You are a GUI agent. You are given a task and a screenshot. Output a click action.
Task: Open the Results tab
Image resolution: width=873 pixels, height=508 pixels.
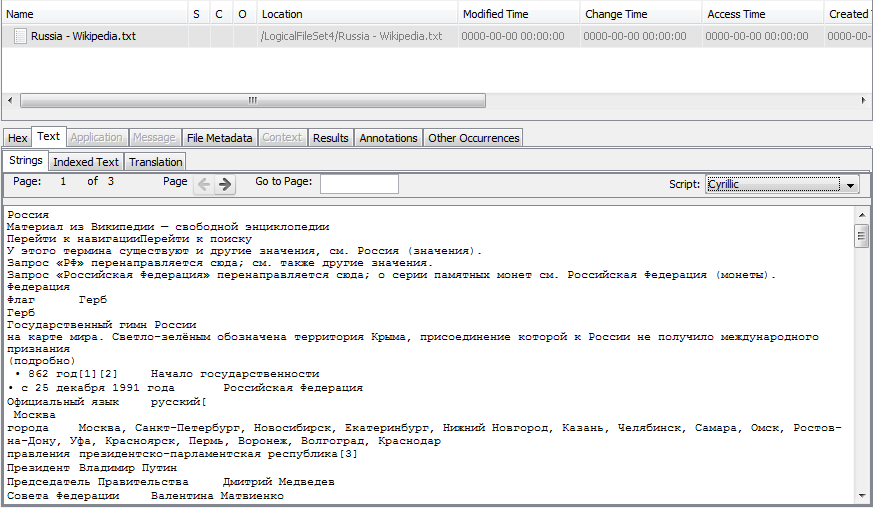point(330,138)
